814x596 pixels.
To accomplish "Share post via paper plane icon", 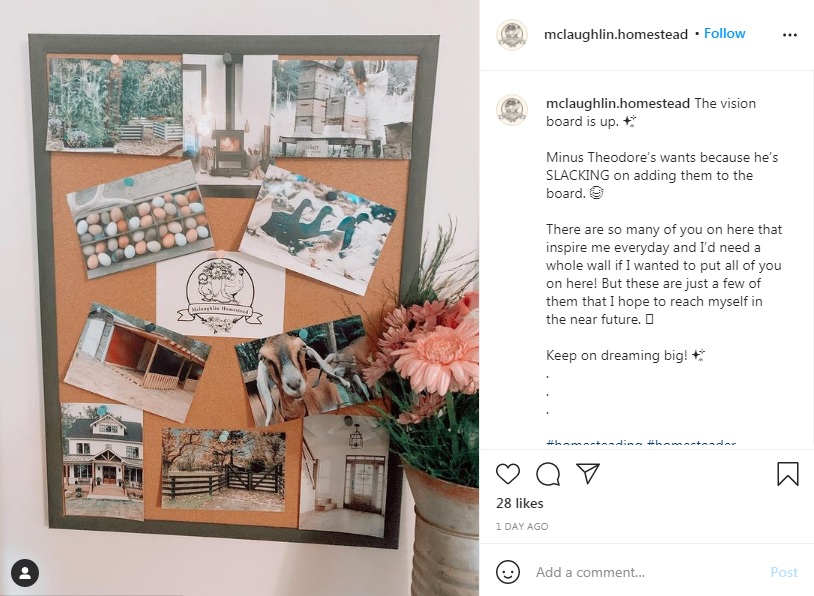I will point(588,473).
